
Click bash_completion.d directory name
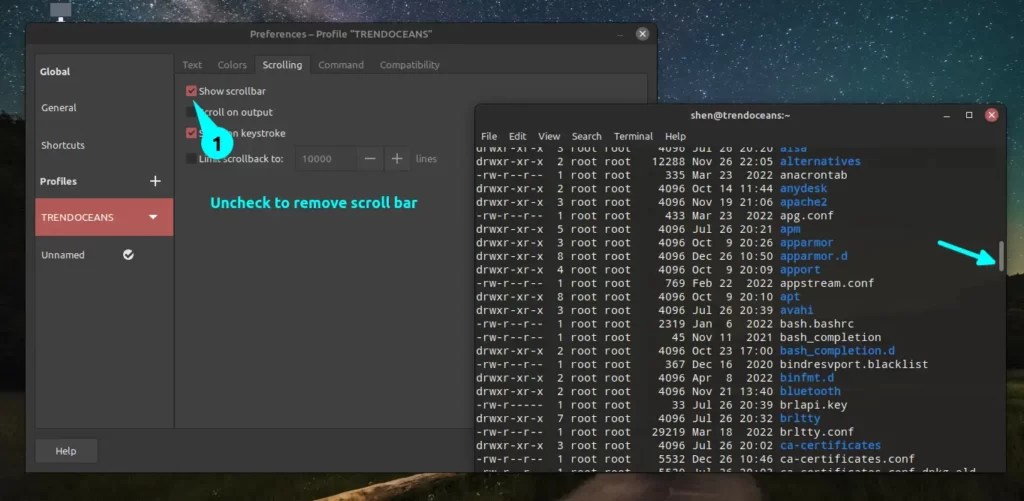[x=837, y=351]
